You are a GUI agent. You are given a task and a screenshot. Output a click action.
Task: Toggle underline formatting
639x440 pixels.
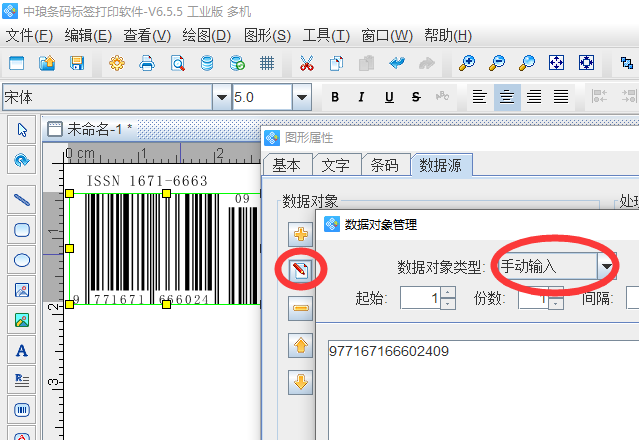389,97
